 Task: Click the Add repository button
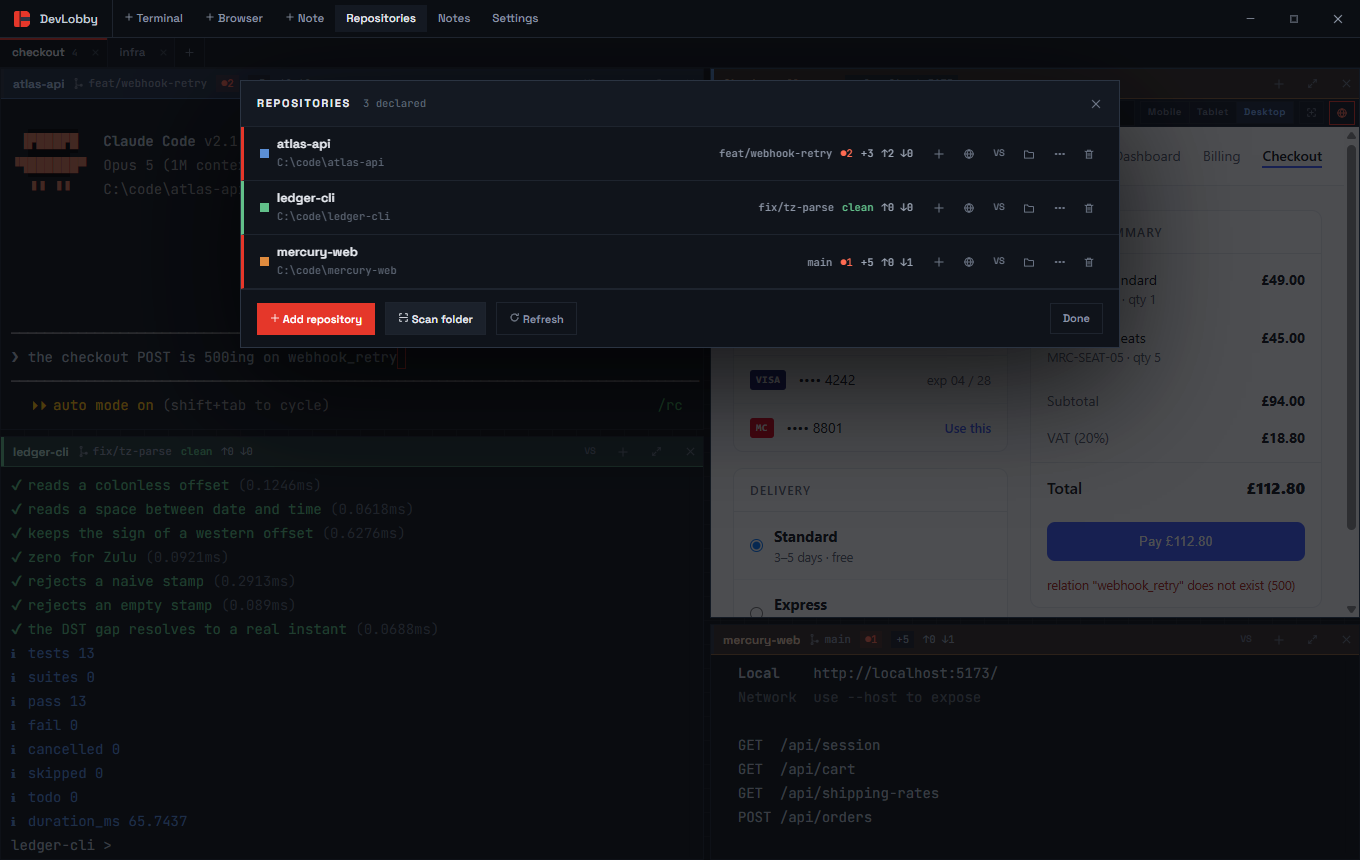[316, 319]
